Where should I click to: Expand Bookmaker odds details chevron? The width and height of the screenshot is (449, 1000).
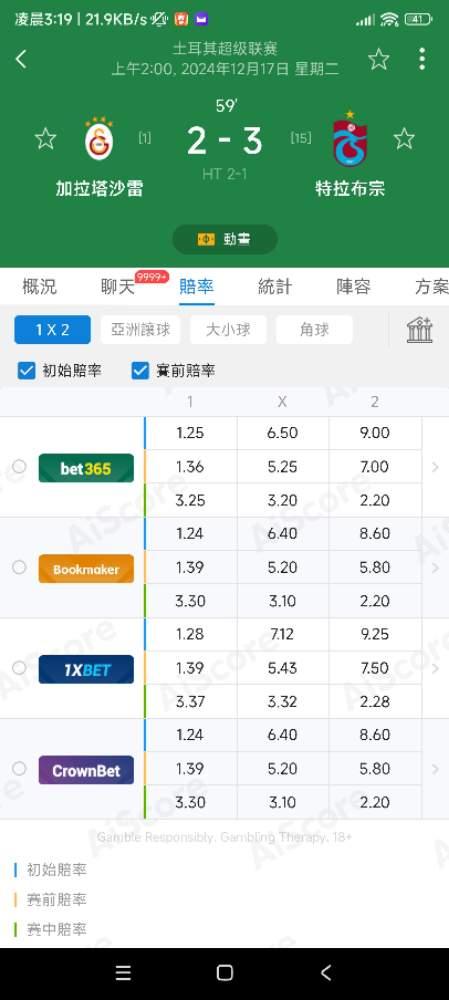pyautogui.click(x=436, y=568)
